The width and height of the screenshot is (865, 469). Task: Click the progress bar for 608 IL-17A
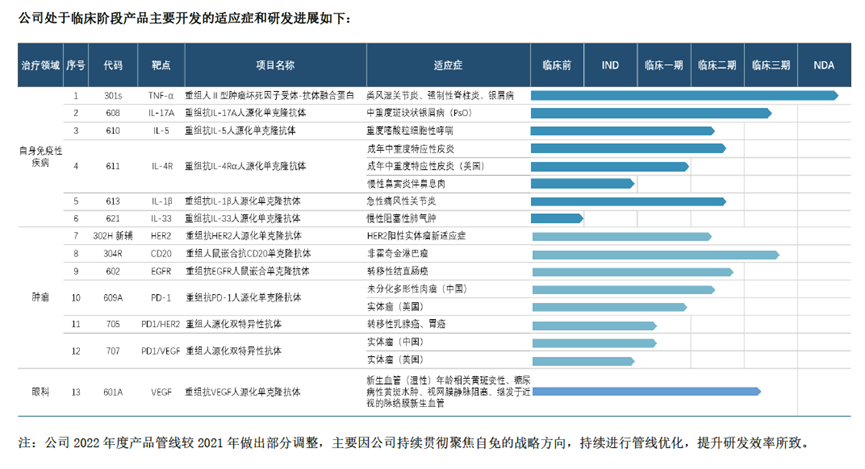(x=650, y=113)
